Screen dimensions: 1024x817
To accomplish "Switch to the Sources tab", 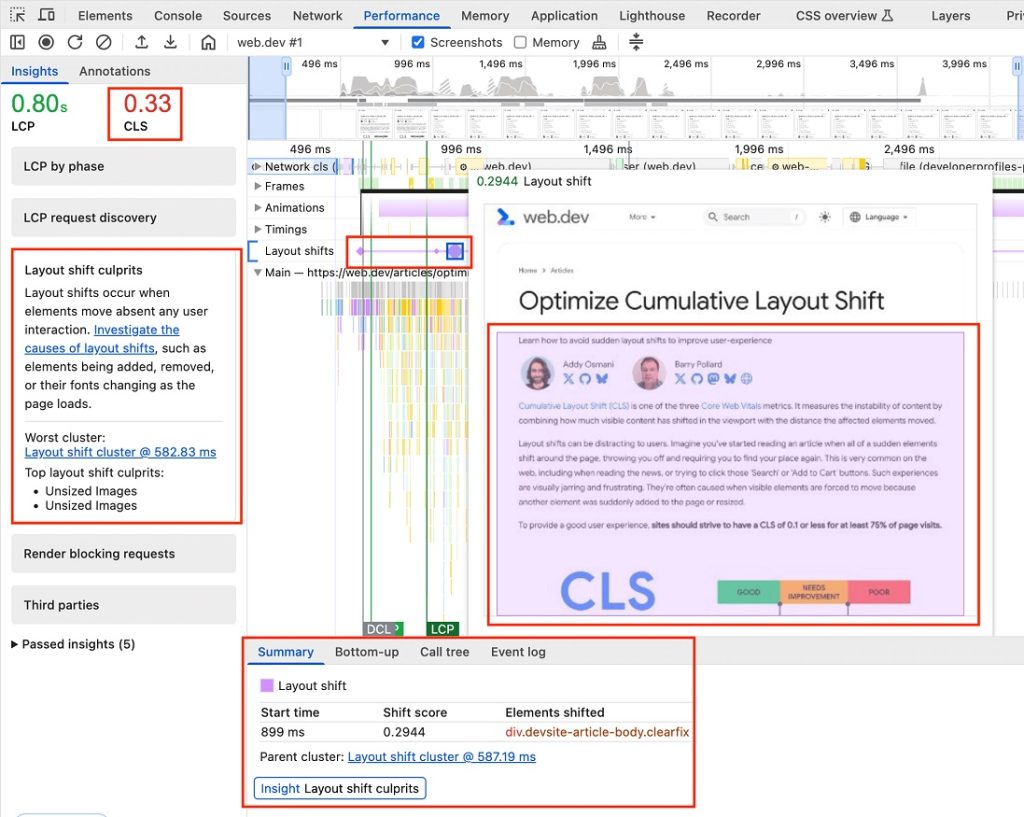I will 246,15.
